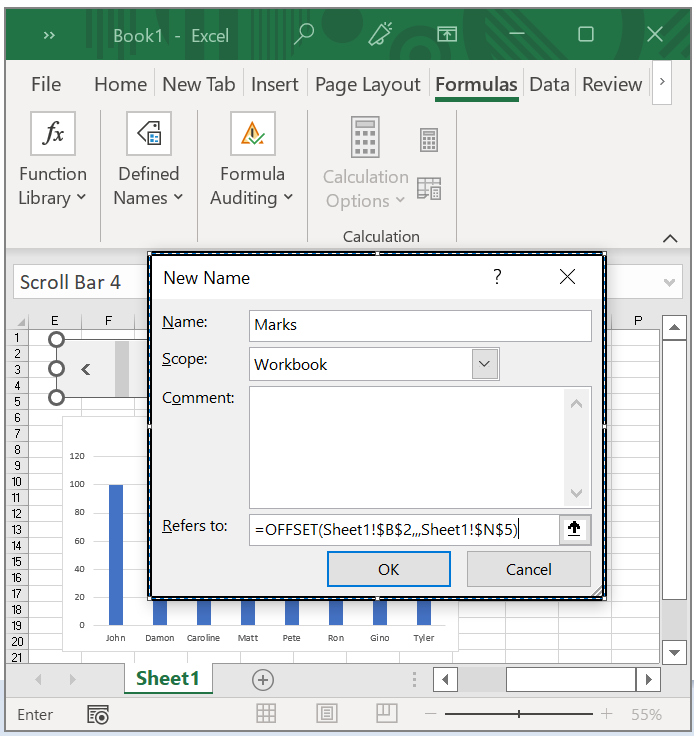Click the zoom in plus button
The width and height of the screenshot is (694, 736).
[x=606, y=714]
